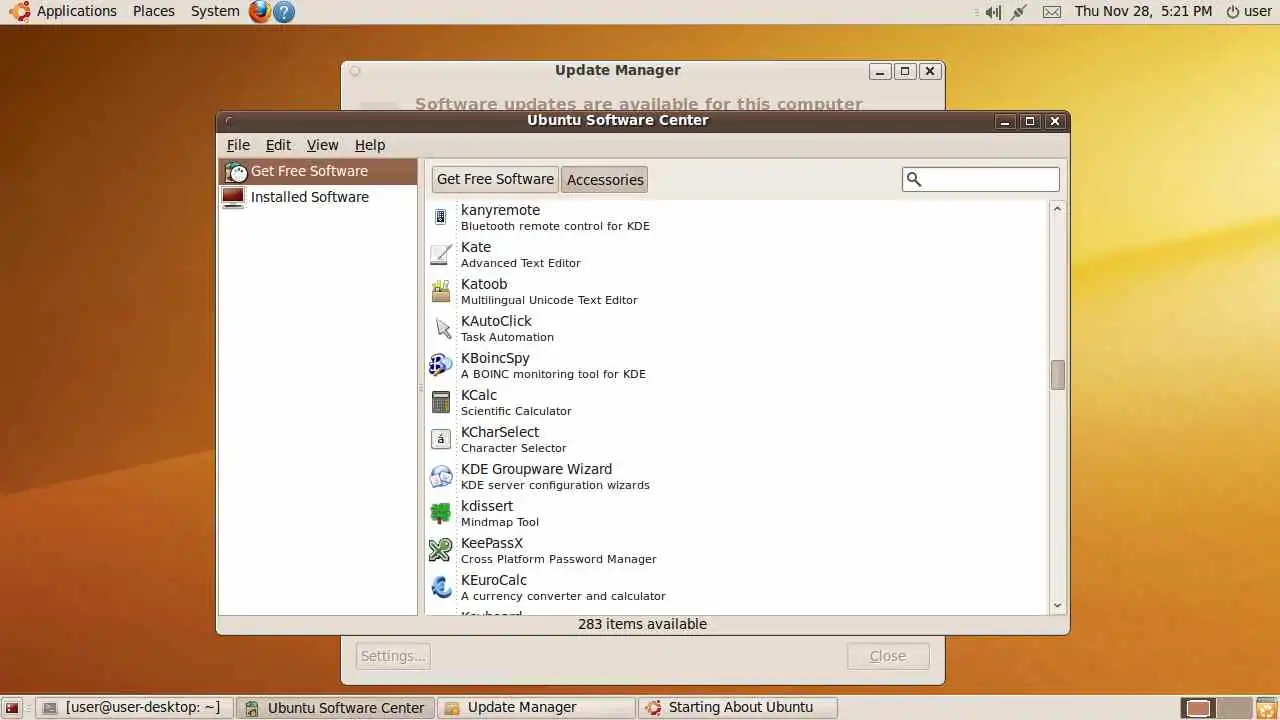
Task: Open the user session menu button
Action: [1249, 11]
